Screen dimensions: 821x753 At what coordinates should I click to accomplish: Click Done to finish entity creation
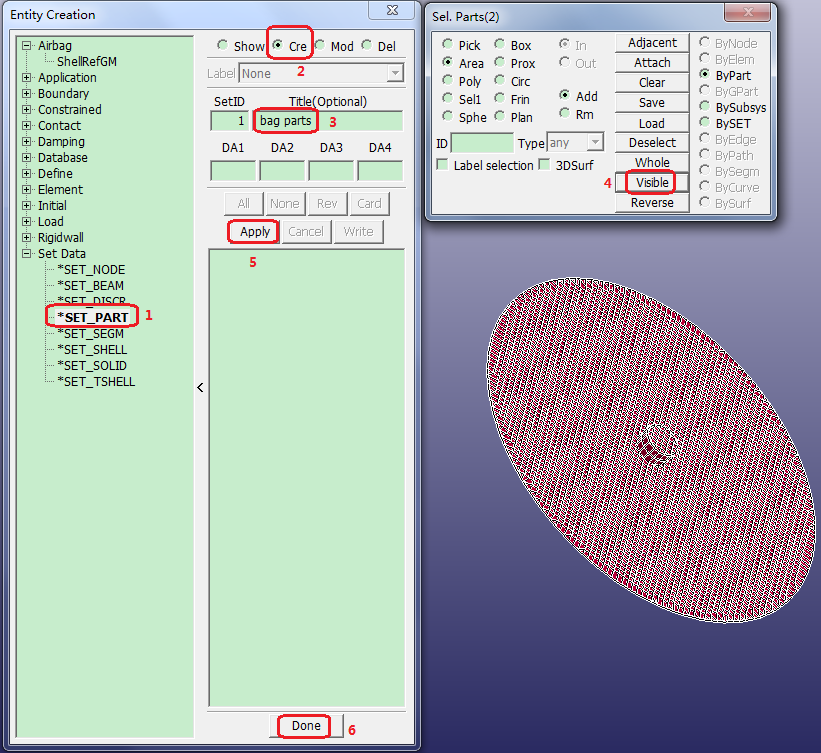click(x=306, y=726)
